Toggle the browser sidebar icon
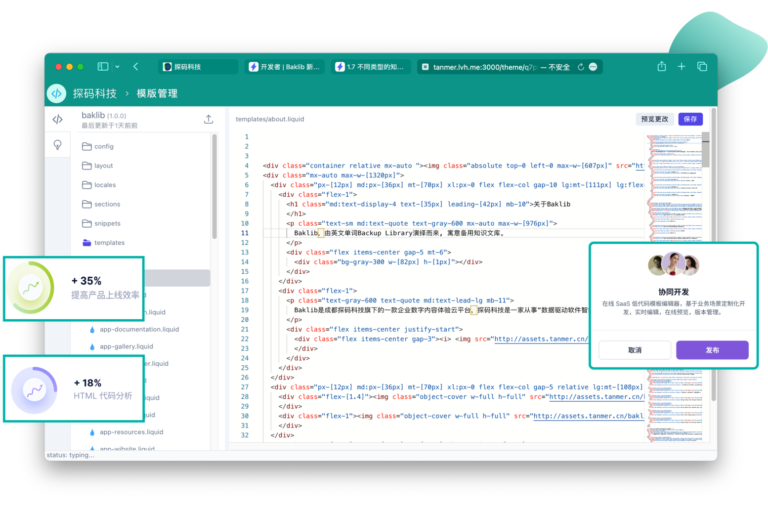The height and width of the screenshot is (512, 768). click(x=103, y=67)
